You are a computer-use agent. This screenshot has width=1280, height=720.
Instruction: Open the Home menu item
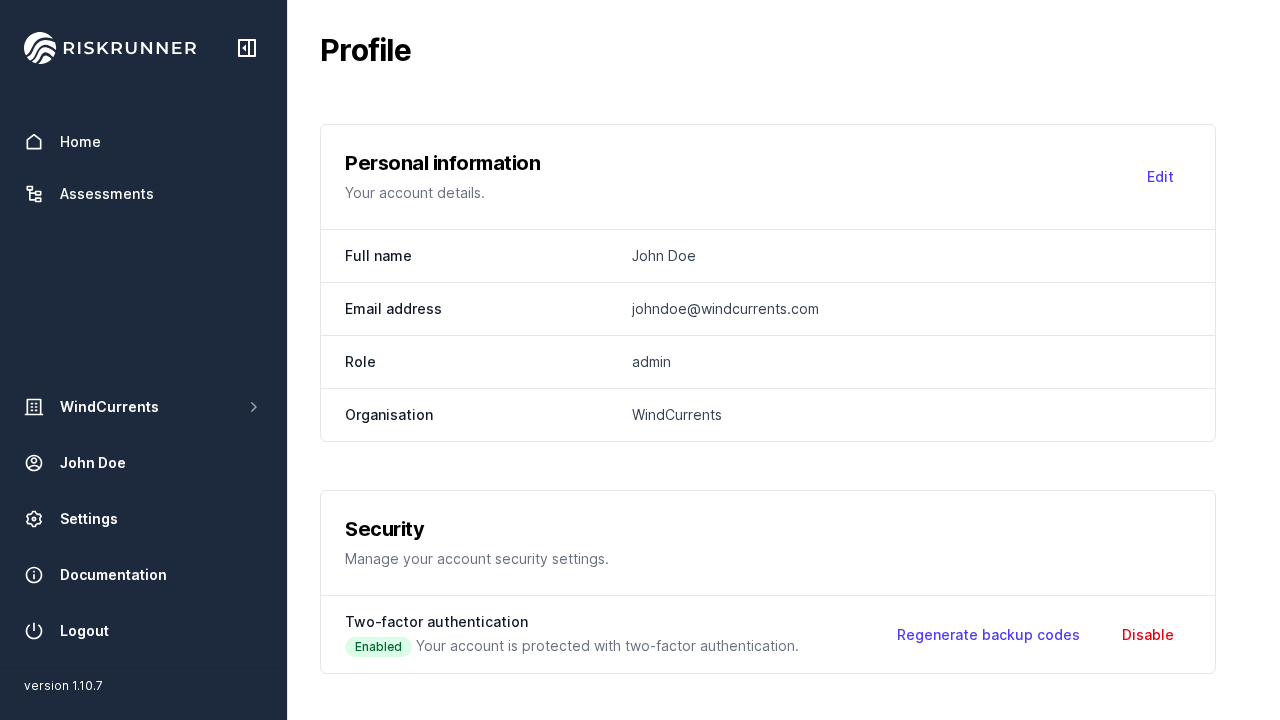[x=80, y=142]
